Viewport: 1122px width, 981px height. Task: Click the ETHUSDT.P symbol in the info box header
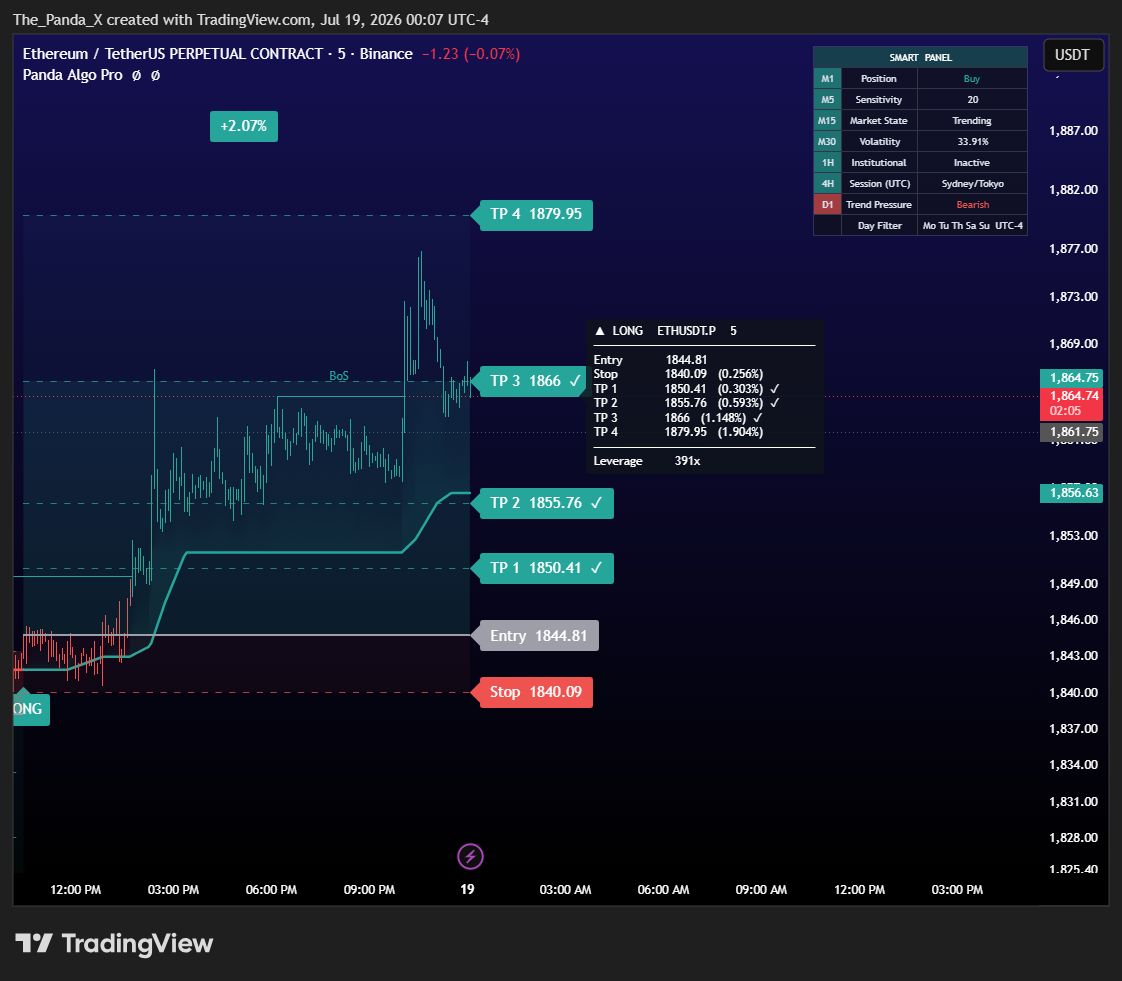click(x=686, y=331)
